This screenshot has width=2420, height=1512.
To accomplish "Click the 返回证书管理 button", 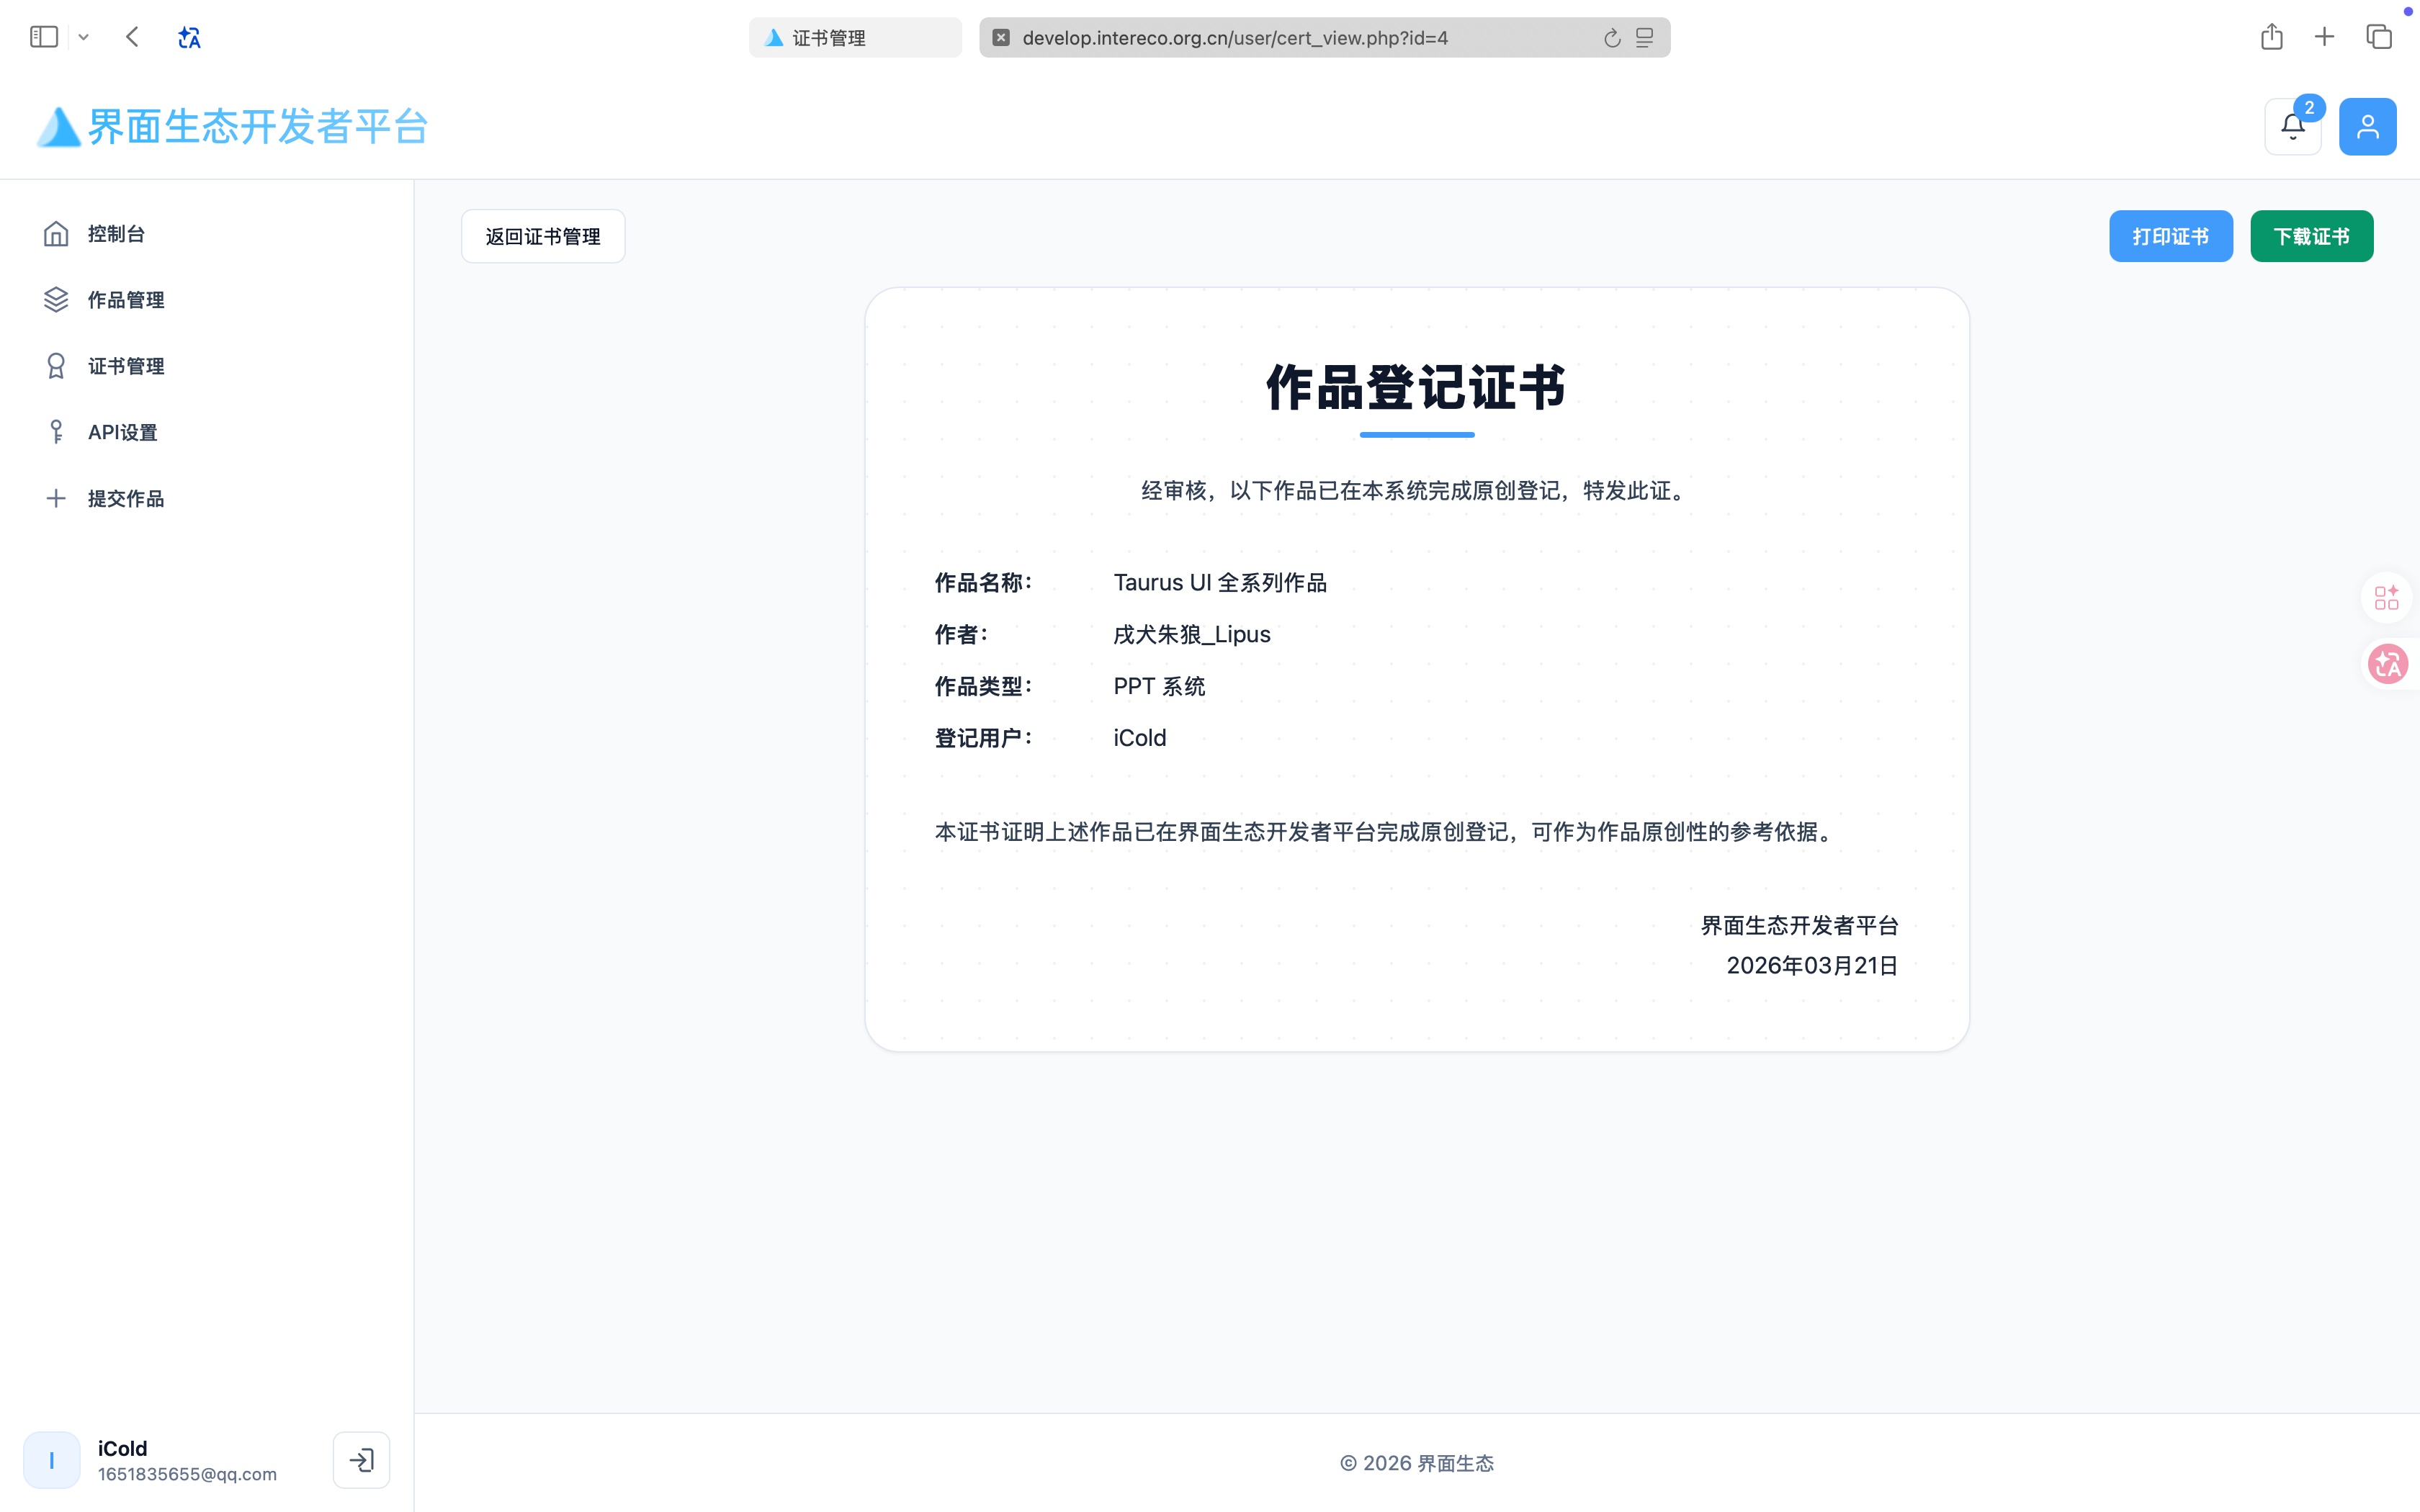I will tap(543, 236).
